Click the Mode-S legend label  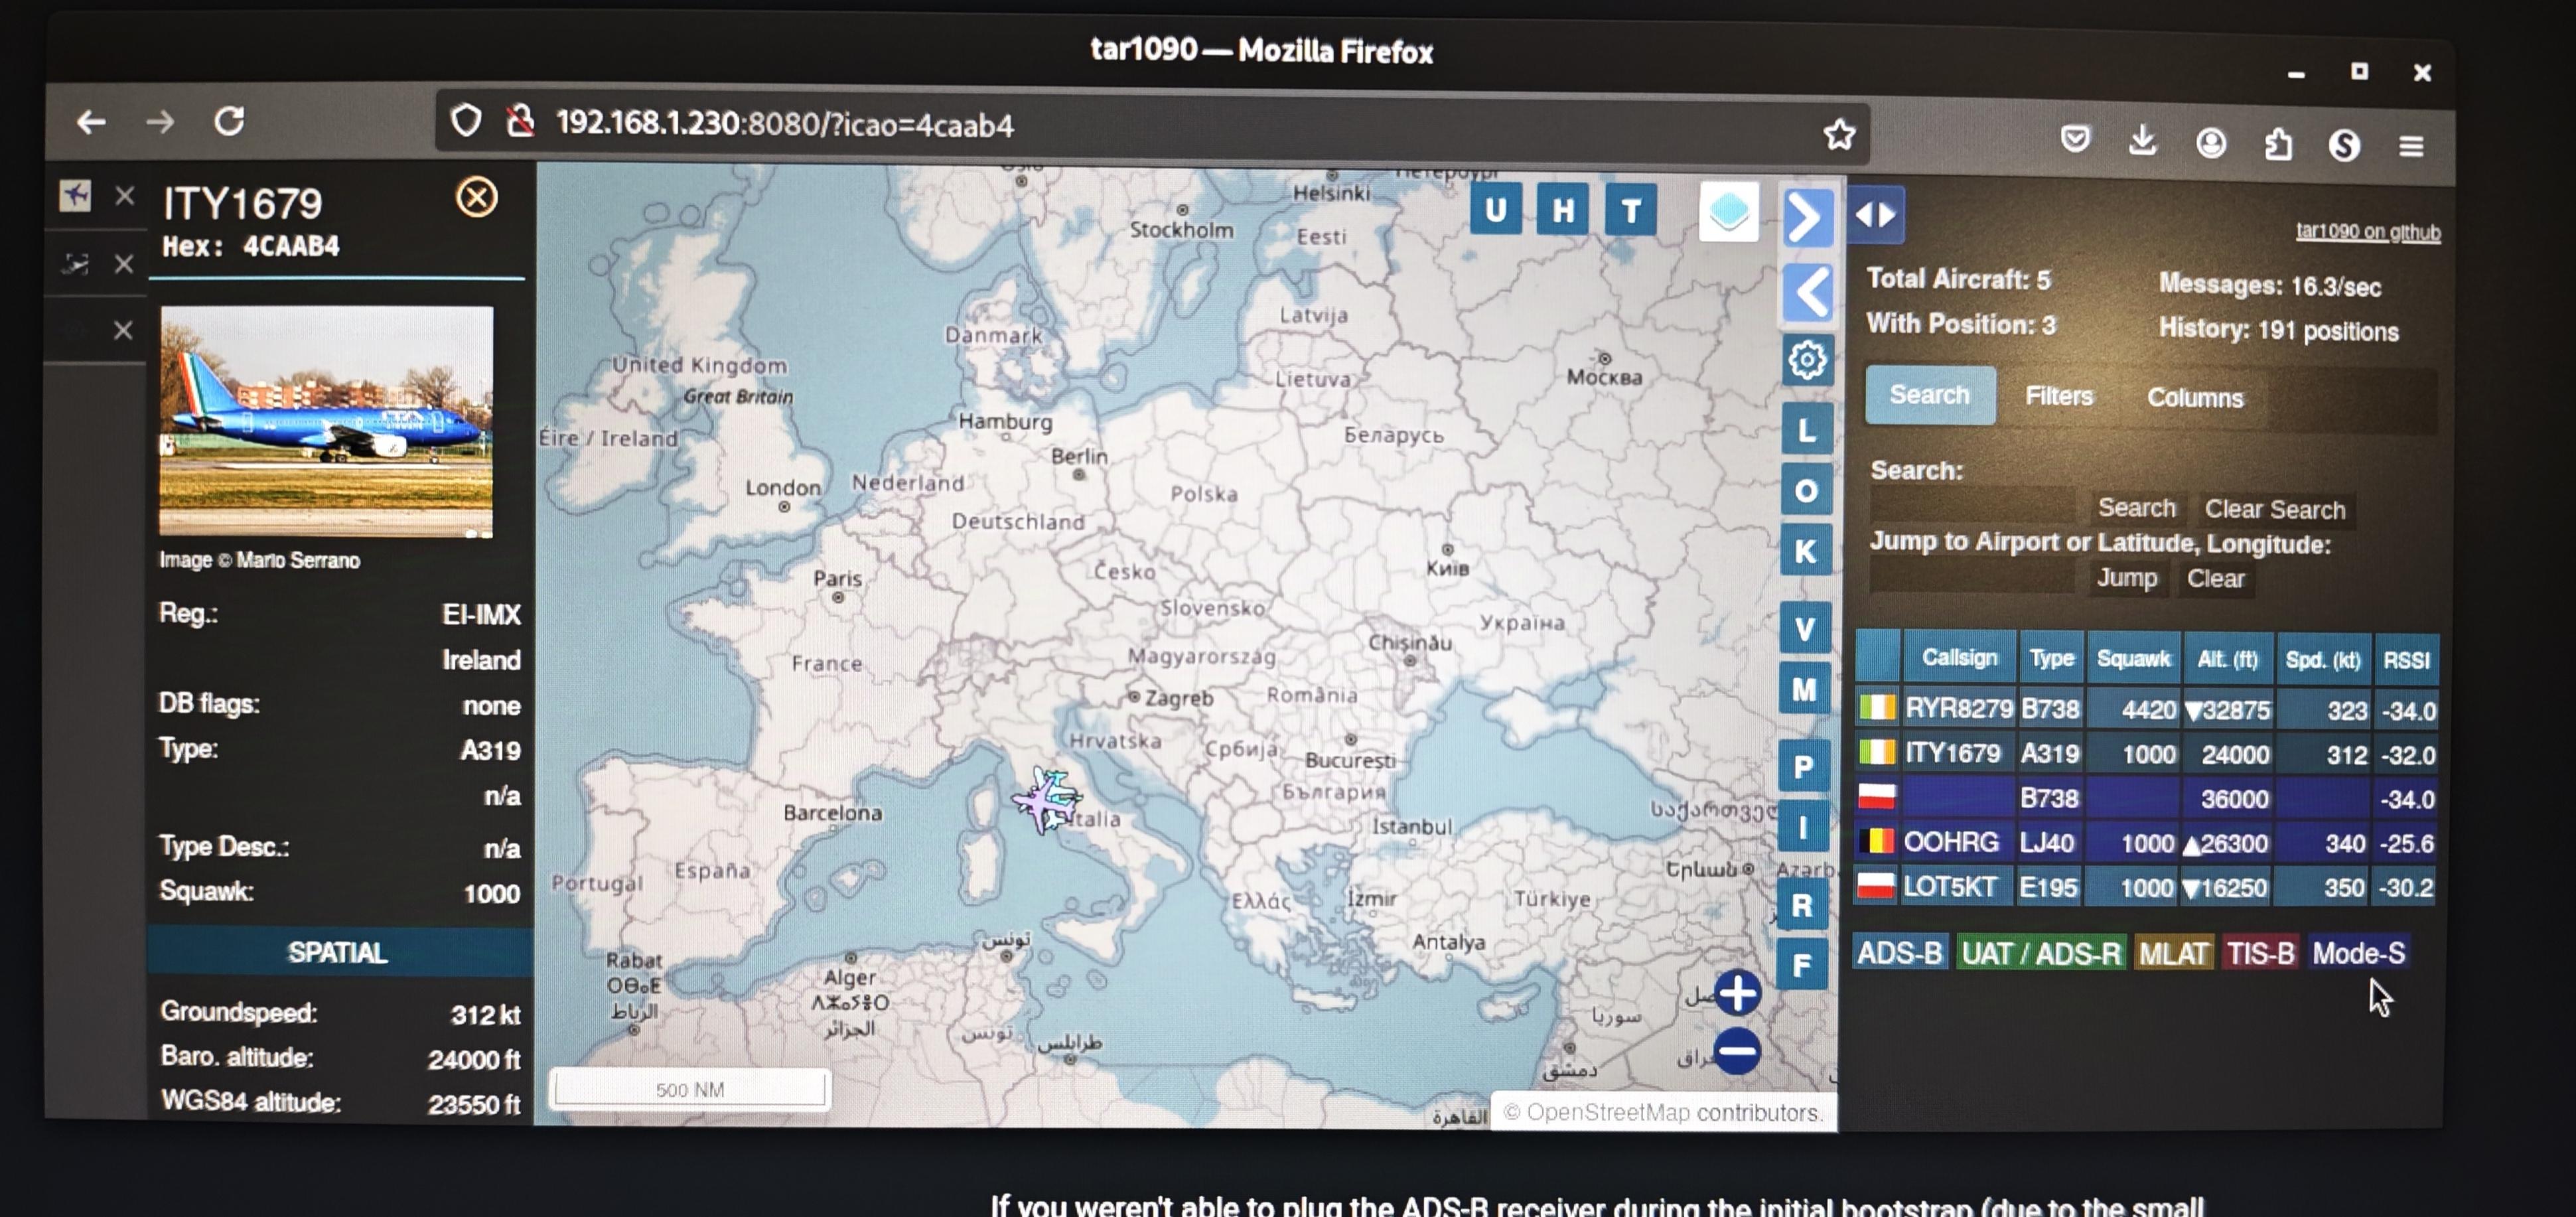click(2358, 953)
